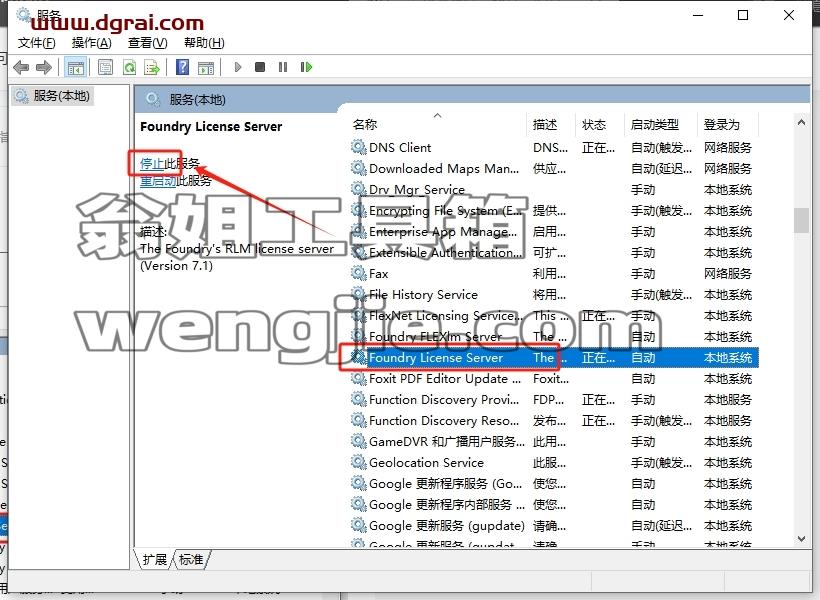Click the Stop Service square icon
Screen dimensions: 820x600
tap(260, 67)
